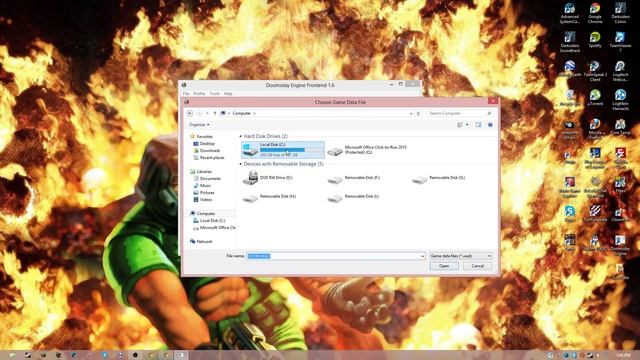
Task: Open LogMeIn Hamachi desktop shortcut
Action: pos(620,100)
